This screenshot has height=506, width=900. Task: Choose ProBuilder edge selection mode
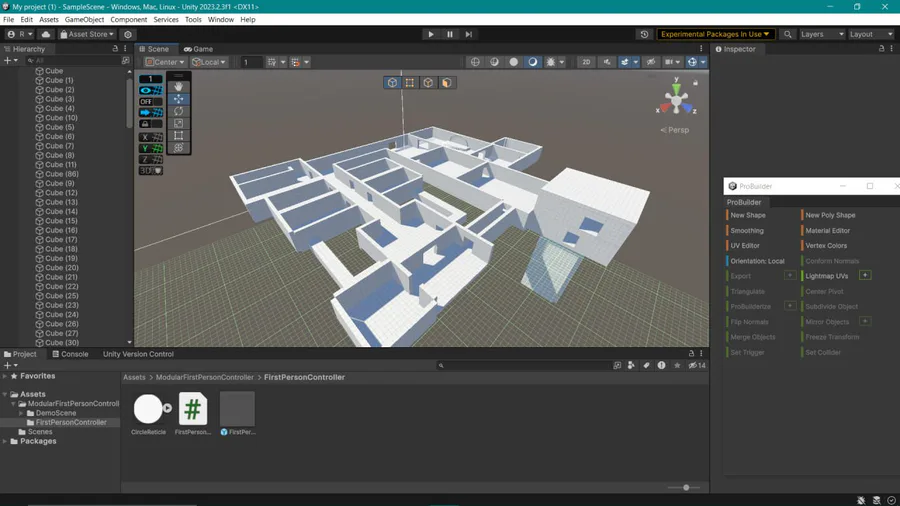[428, 83]
